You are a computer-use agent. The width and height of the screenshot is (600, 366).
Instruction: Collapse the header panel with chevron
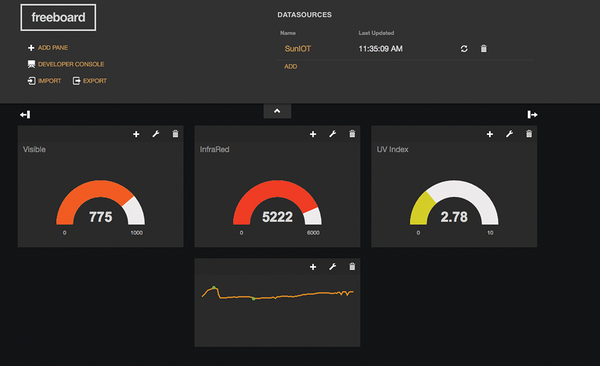click(x=277, y=111)
